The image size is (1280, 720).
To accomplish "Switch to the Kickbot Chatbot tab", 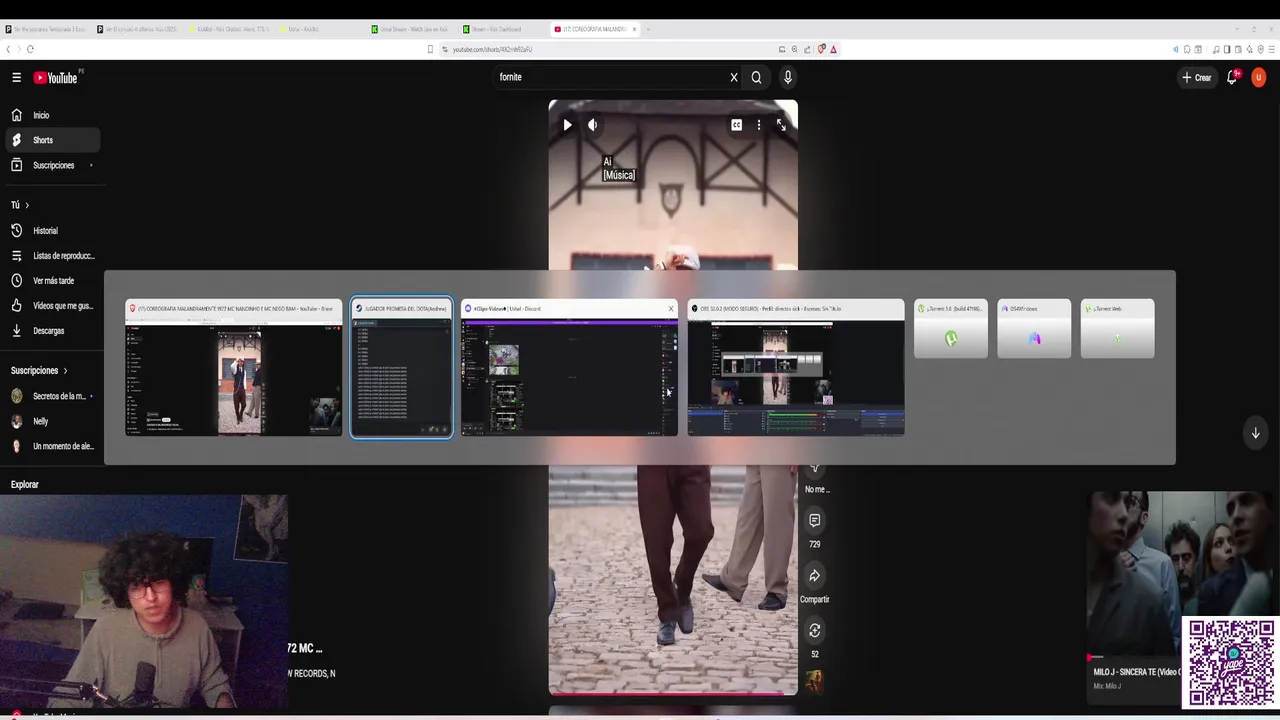I will pos(228,29).
